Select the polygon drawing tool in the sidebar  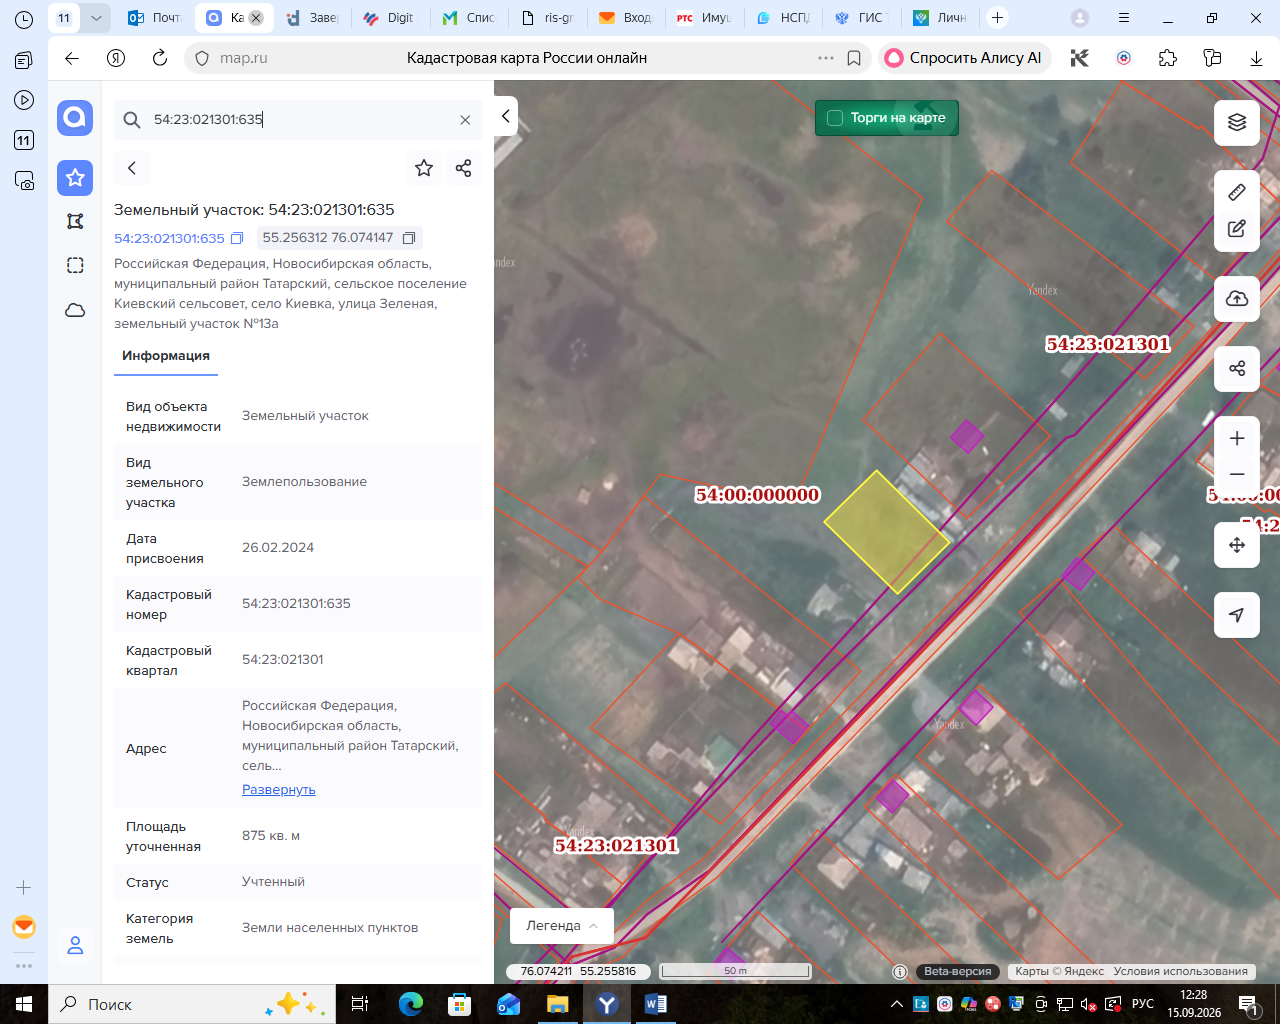pos(75,221)
